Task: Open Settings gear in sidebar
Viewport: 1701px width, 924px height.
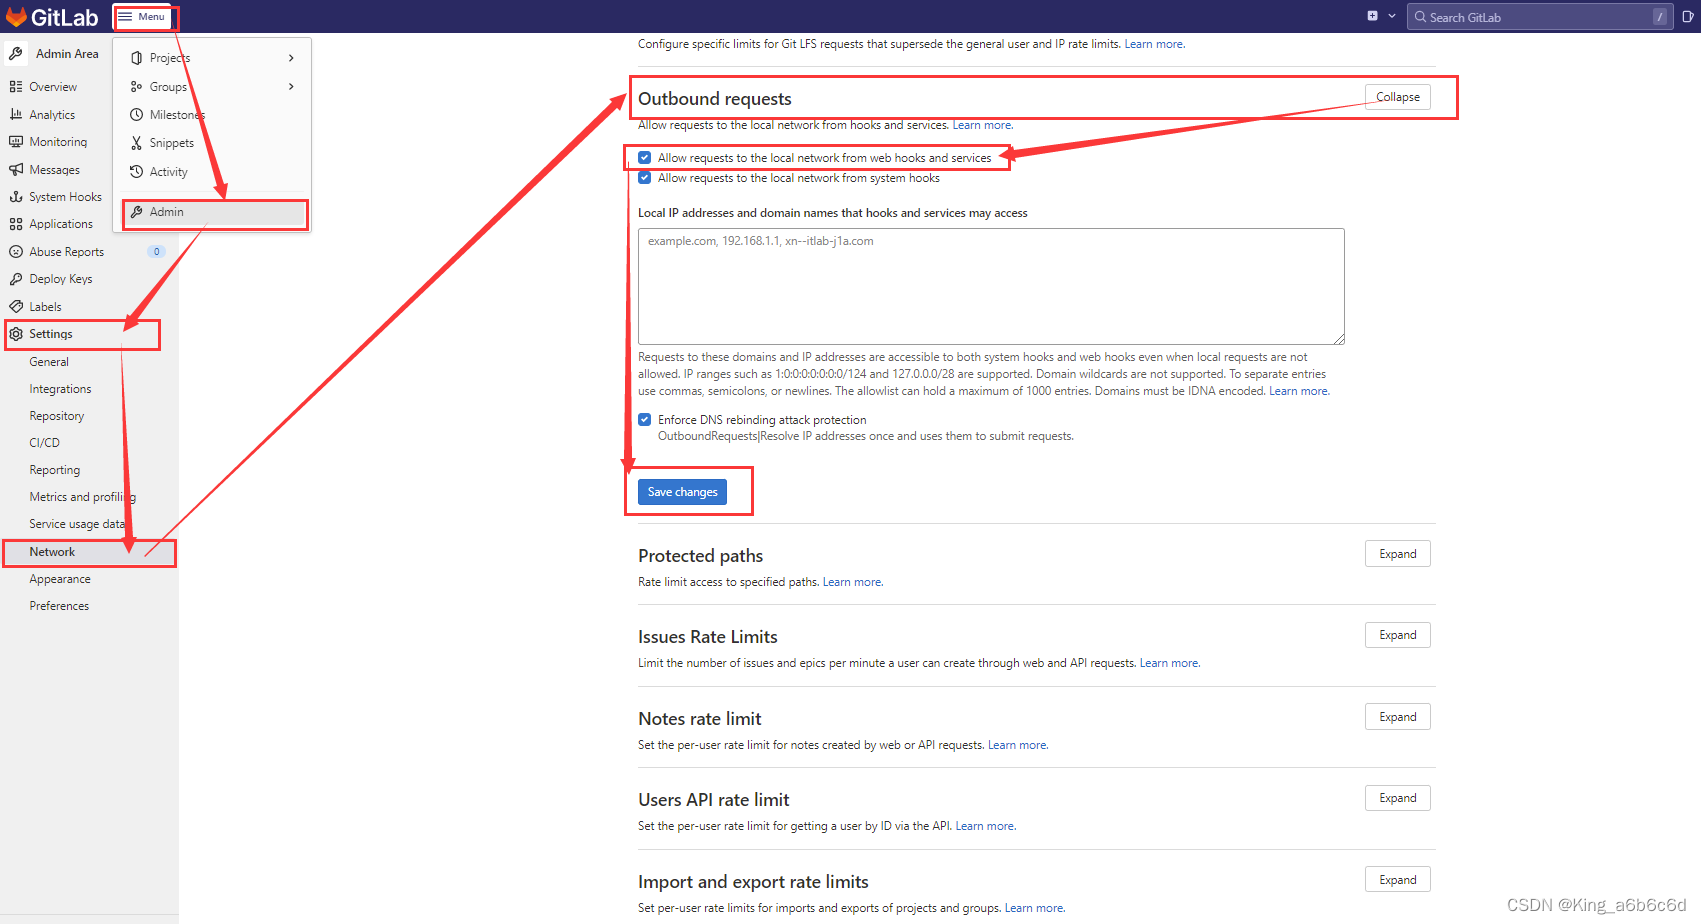Action: click(16, 334)
